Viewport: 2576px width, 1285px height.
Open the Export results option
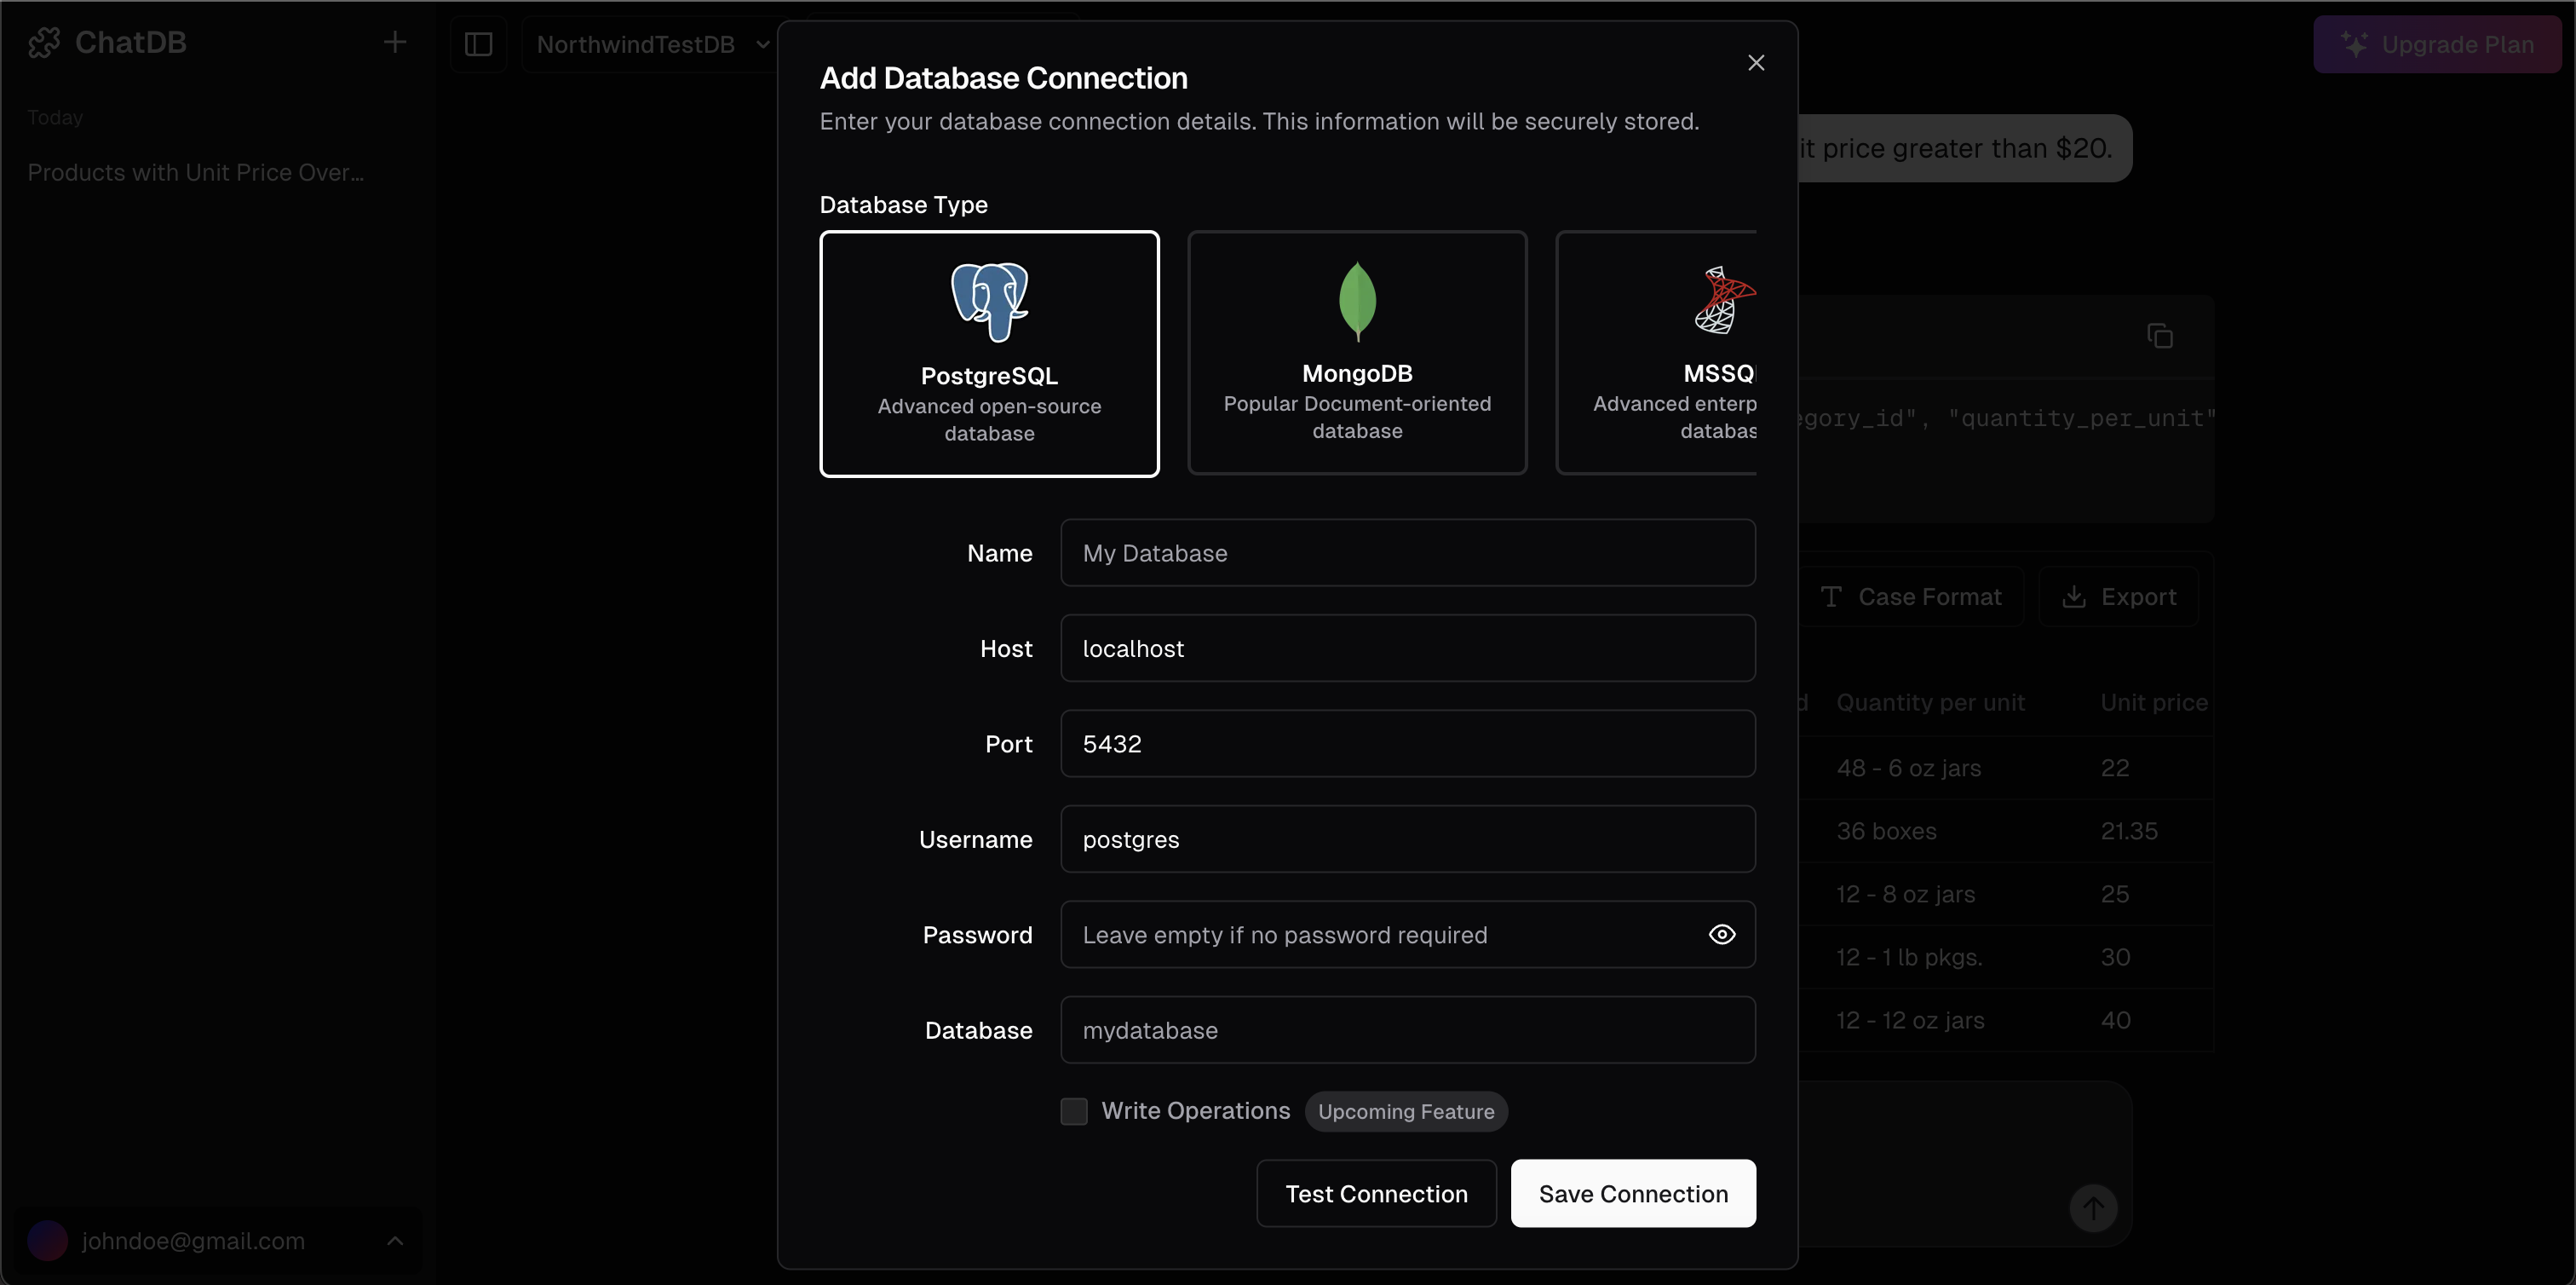click(x=2119, y=597)
